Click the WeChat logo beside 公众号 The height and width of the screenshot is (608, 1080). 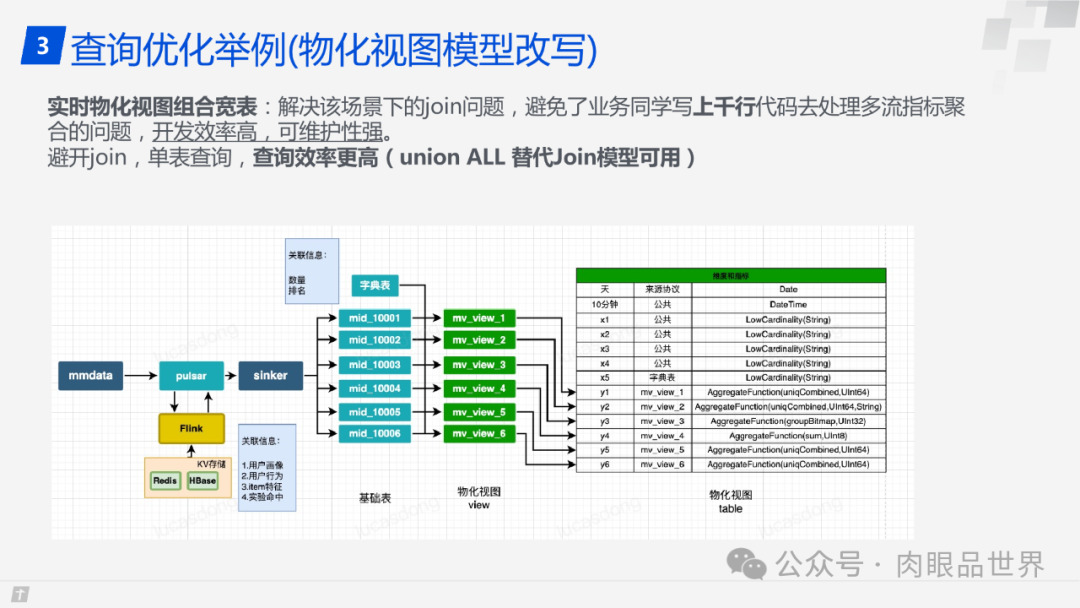coord(747,565)
